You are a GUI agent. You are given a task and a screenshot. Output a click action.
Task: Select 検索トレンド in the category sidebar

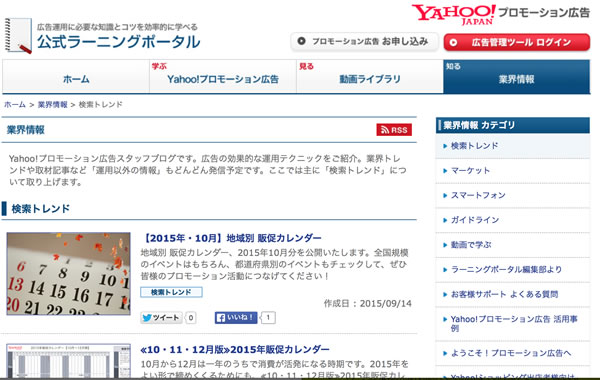pyautogui.click(x=513, y=146)
